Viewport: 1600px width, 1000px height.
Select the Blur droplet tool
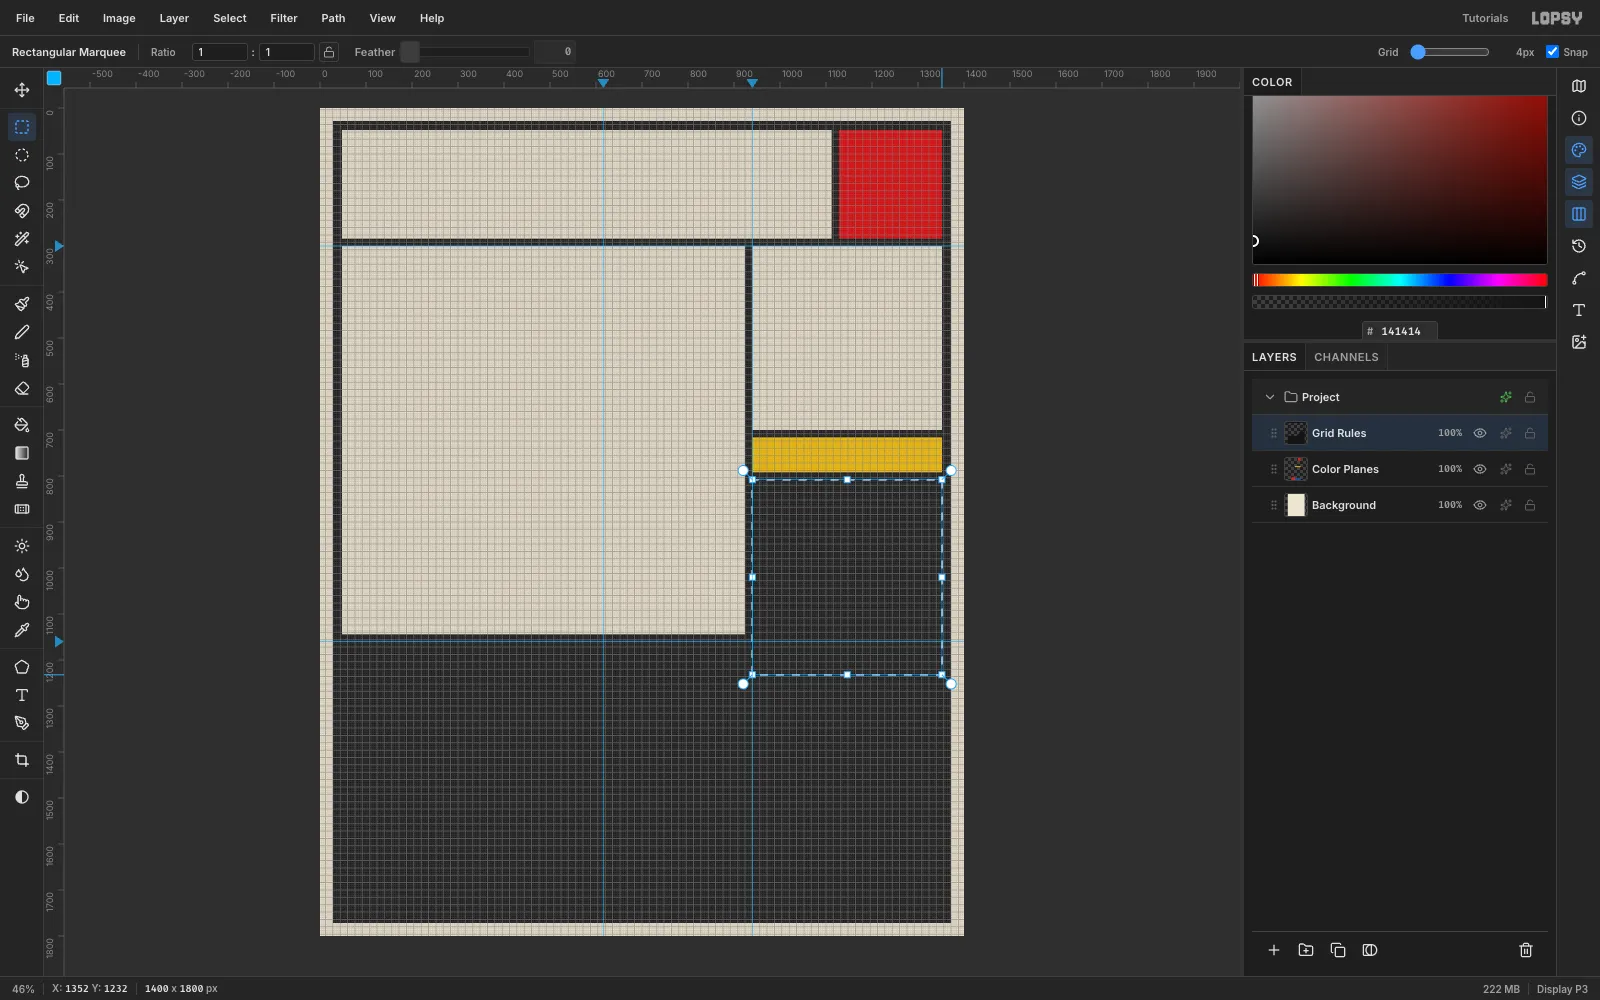click(x=22, y=574)
